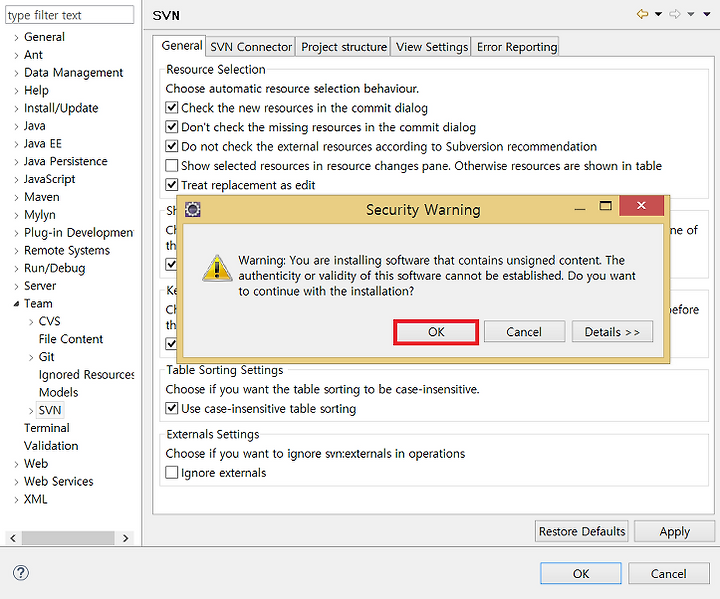The image size is (720, 599).
Task: Focus the type filter text field
Action: coord(69,15)
